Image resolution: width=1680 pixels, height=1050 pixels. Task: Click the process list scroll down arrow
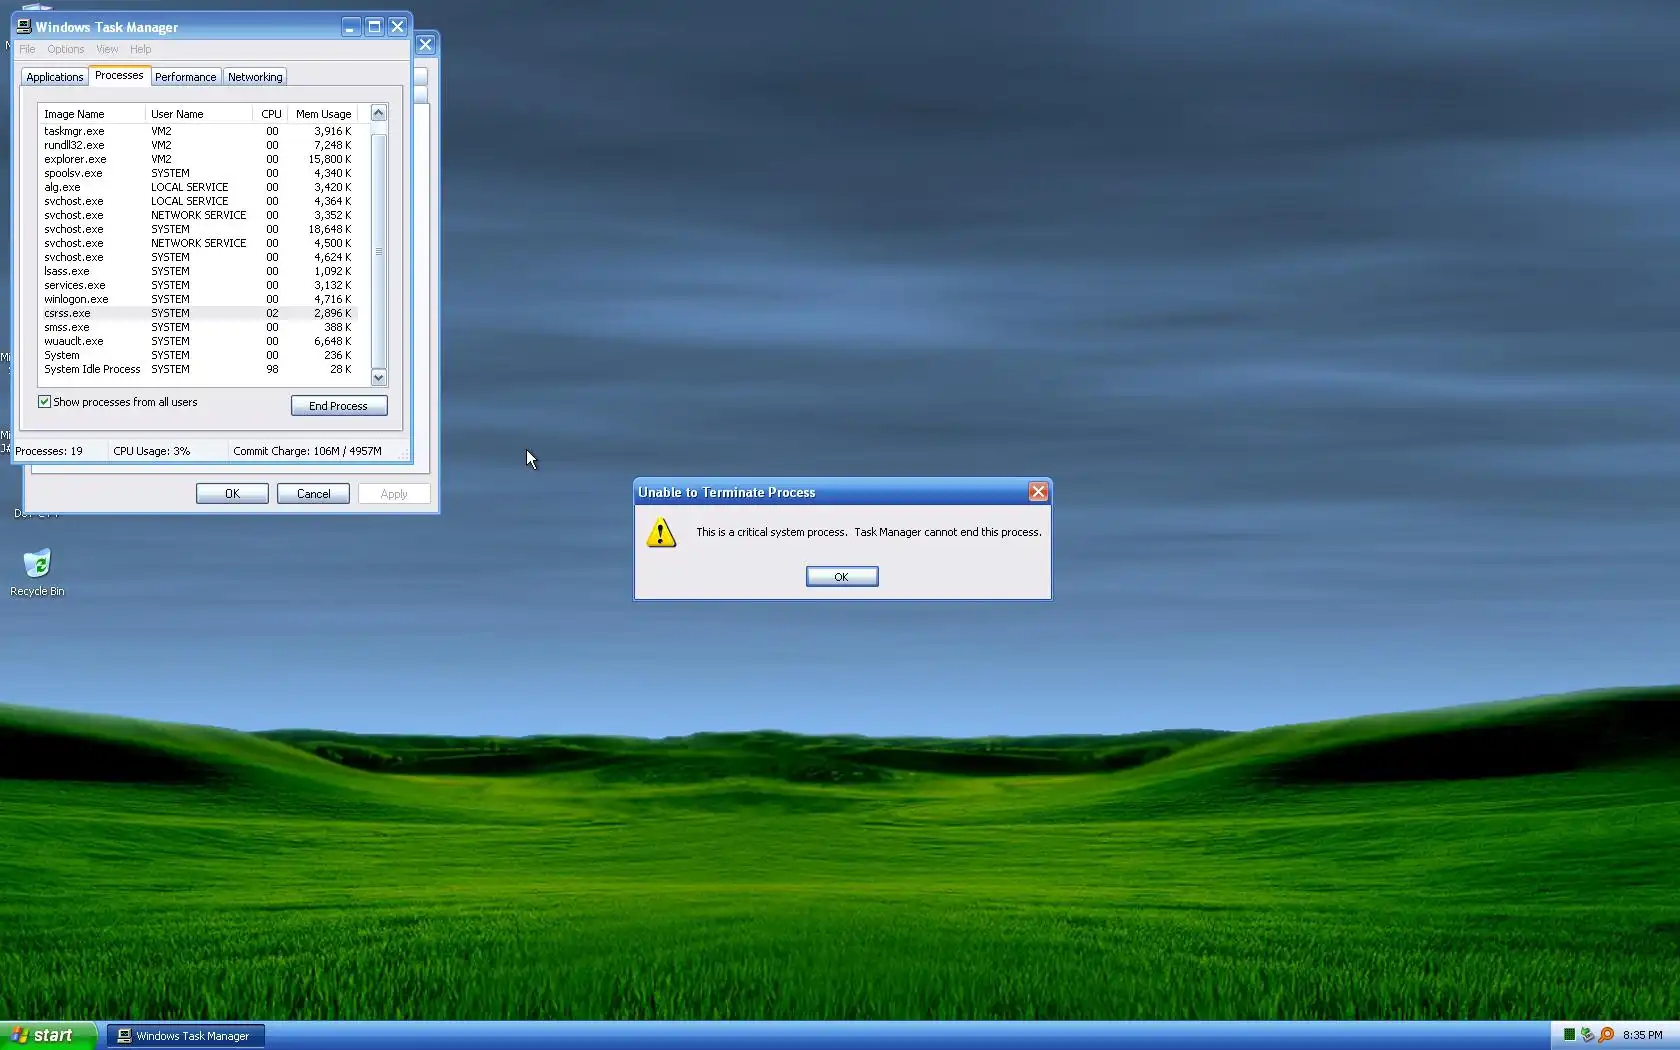378,377
